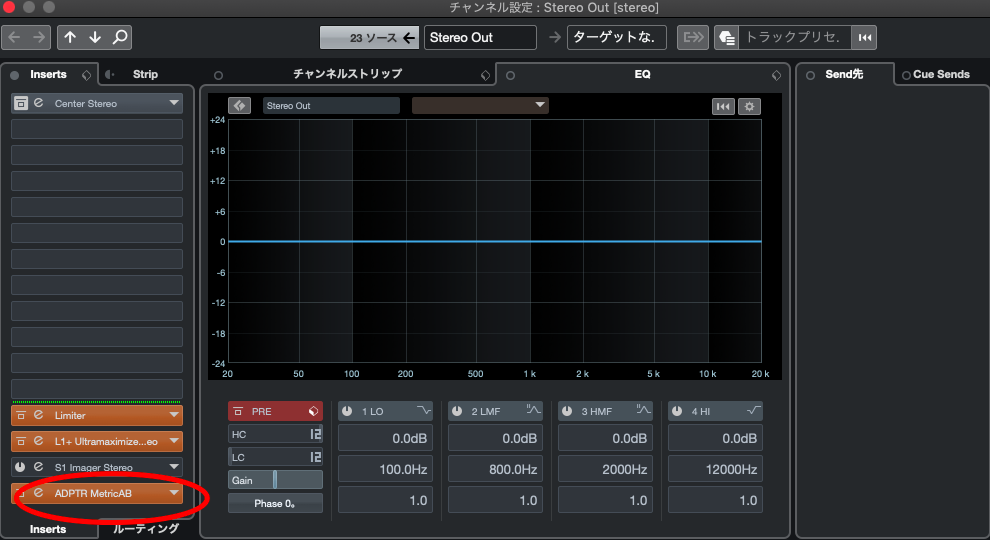Image resolution: width=990 pixels, height=540 pixels.
Task: Click the output chain arrow icon
Action: coord(693,37)
